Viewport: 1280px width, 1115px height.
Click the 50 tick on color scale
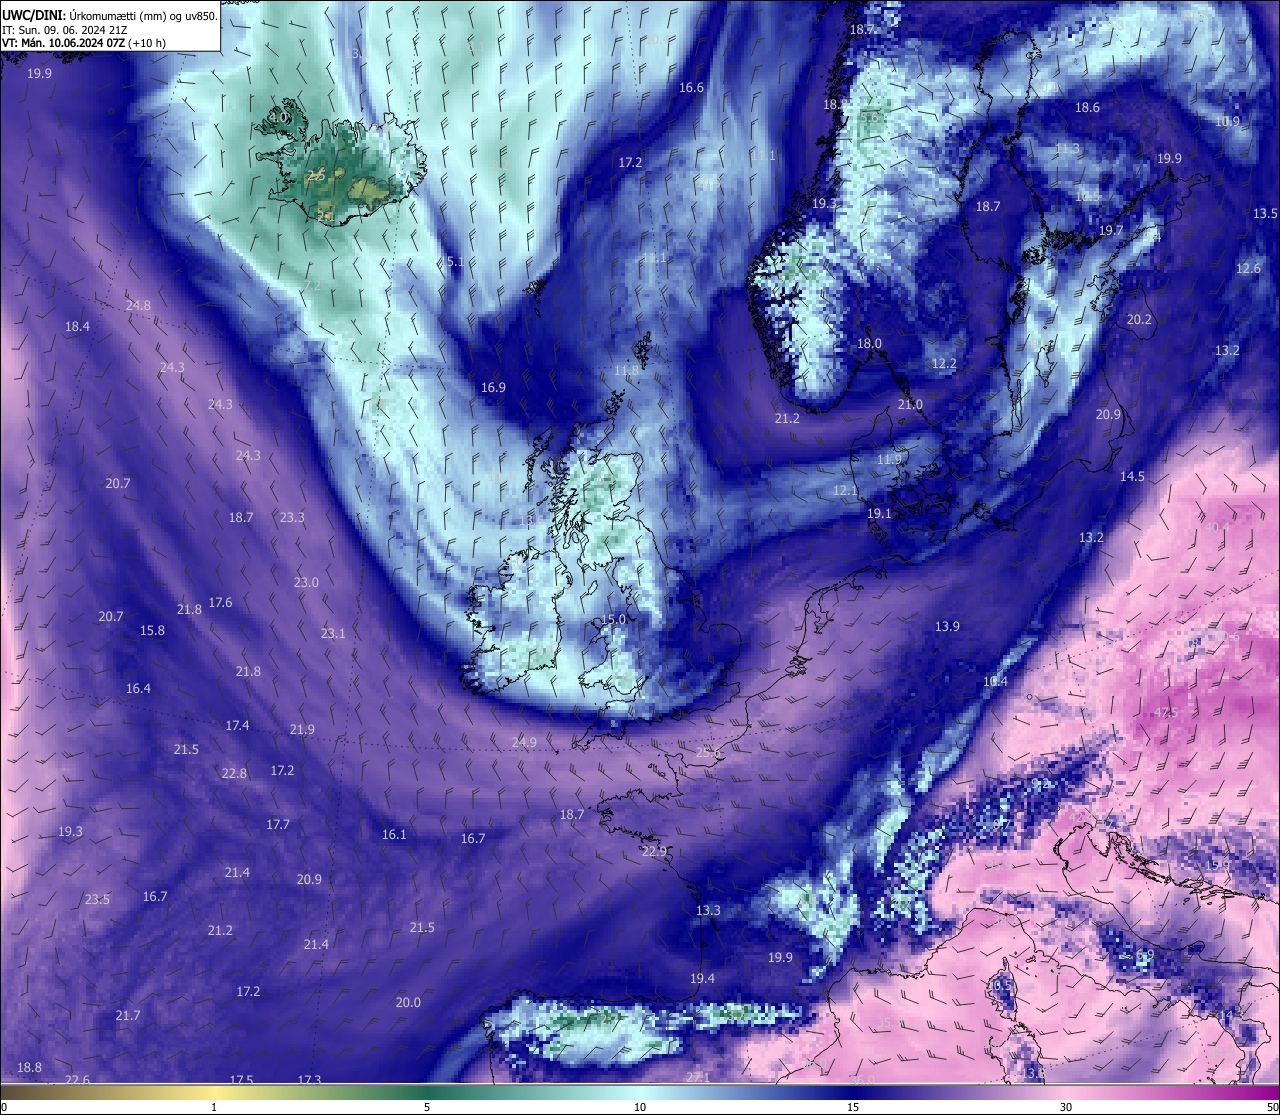1273,1107
